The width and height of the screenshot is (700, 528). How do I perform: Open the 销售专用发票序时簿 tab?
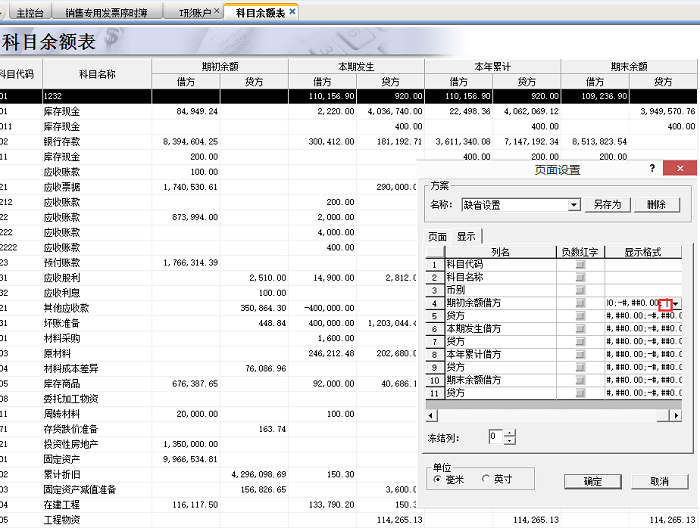(x=105, y=12)
